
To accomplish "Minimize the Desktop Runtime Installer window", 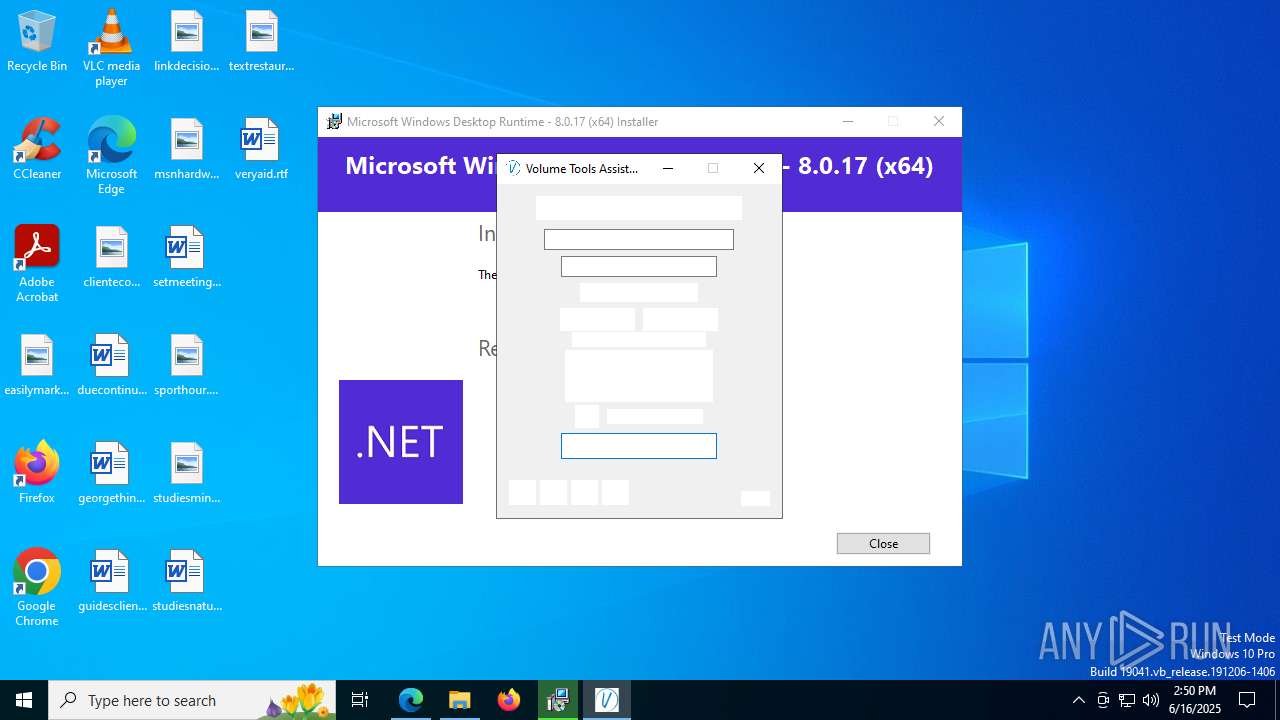I will [x=848, y=122].
